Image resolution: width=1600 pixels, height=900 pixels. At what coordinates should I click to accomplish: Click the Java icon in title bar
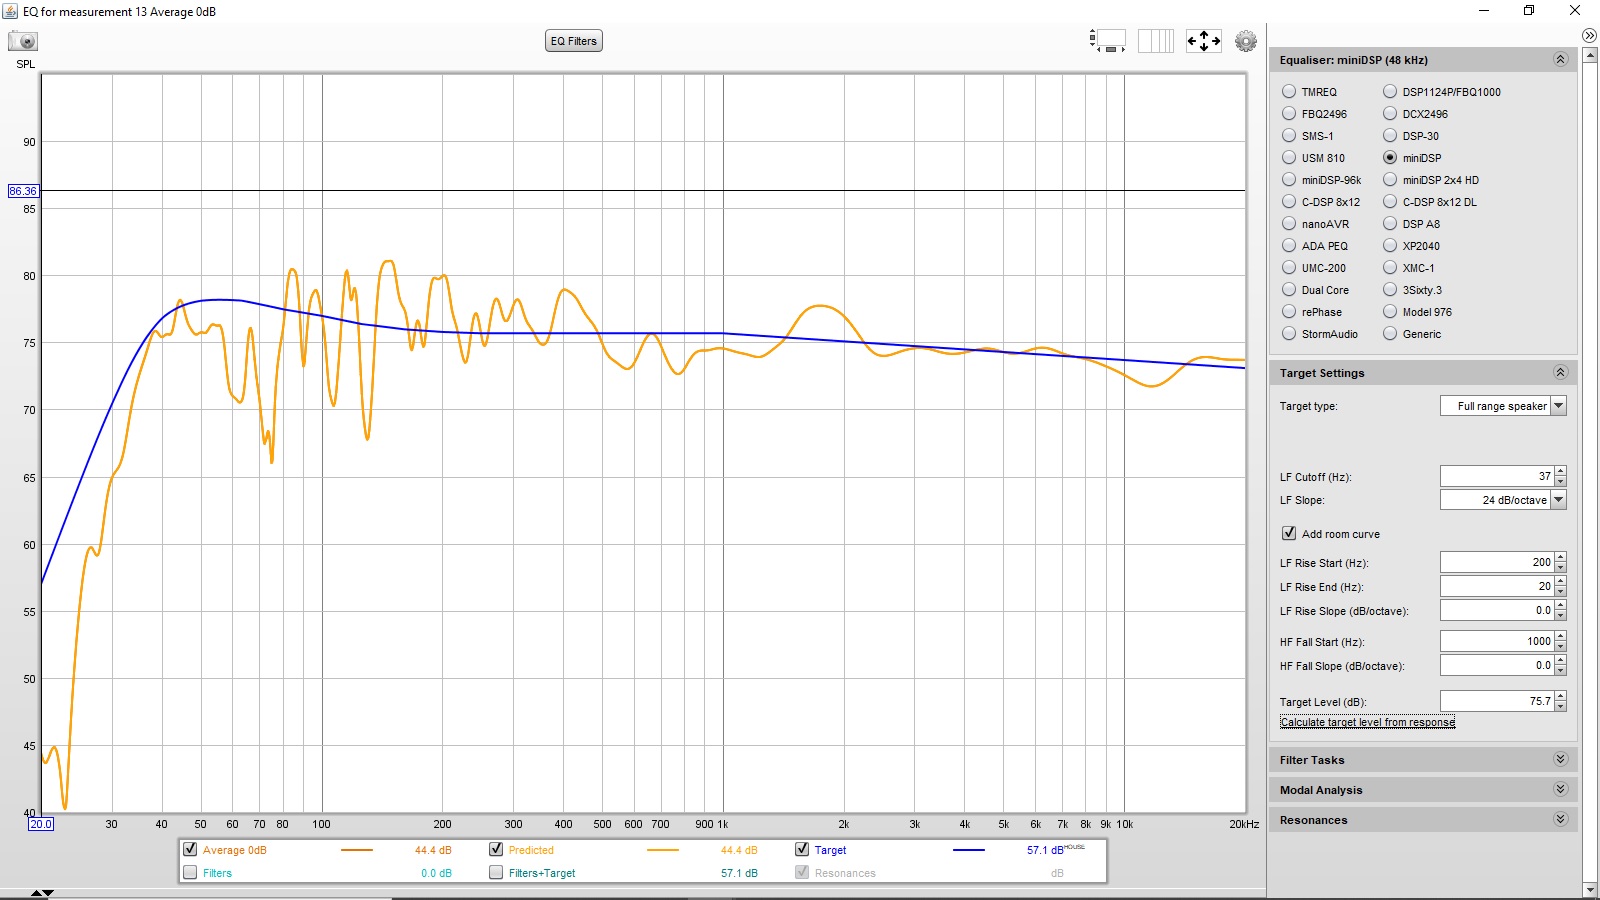pos(10,11)
